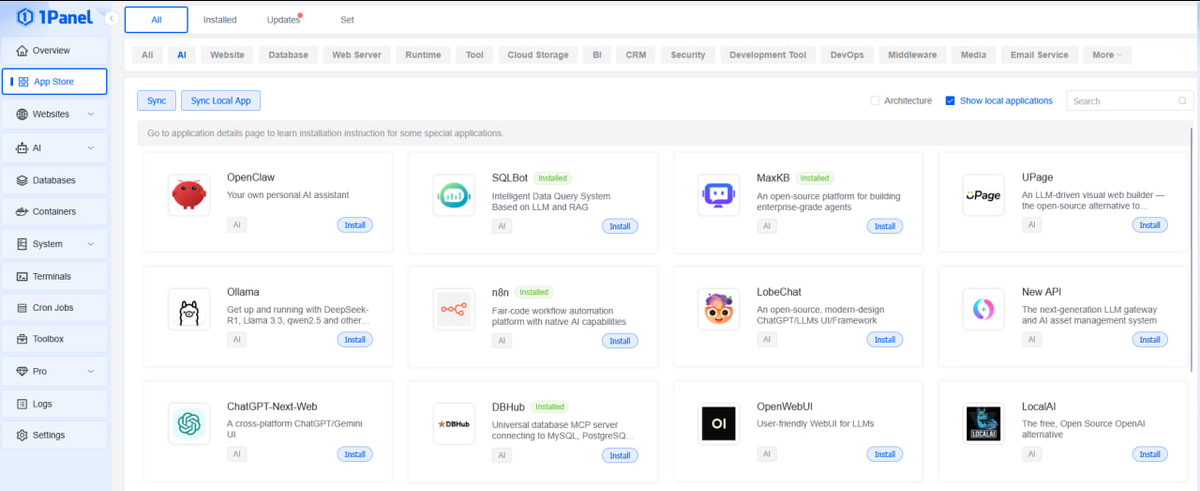Install the UPage app
Image resolution: width=1200 pixels, height=491 pixels.
[1150, 226]
